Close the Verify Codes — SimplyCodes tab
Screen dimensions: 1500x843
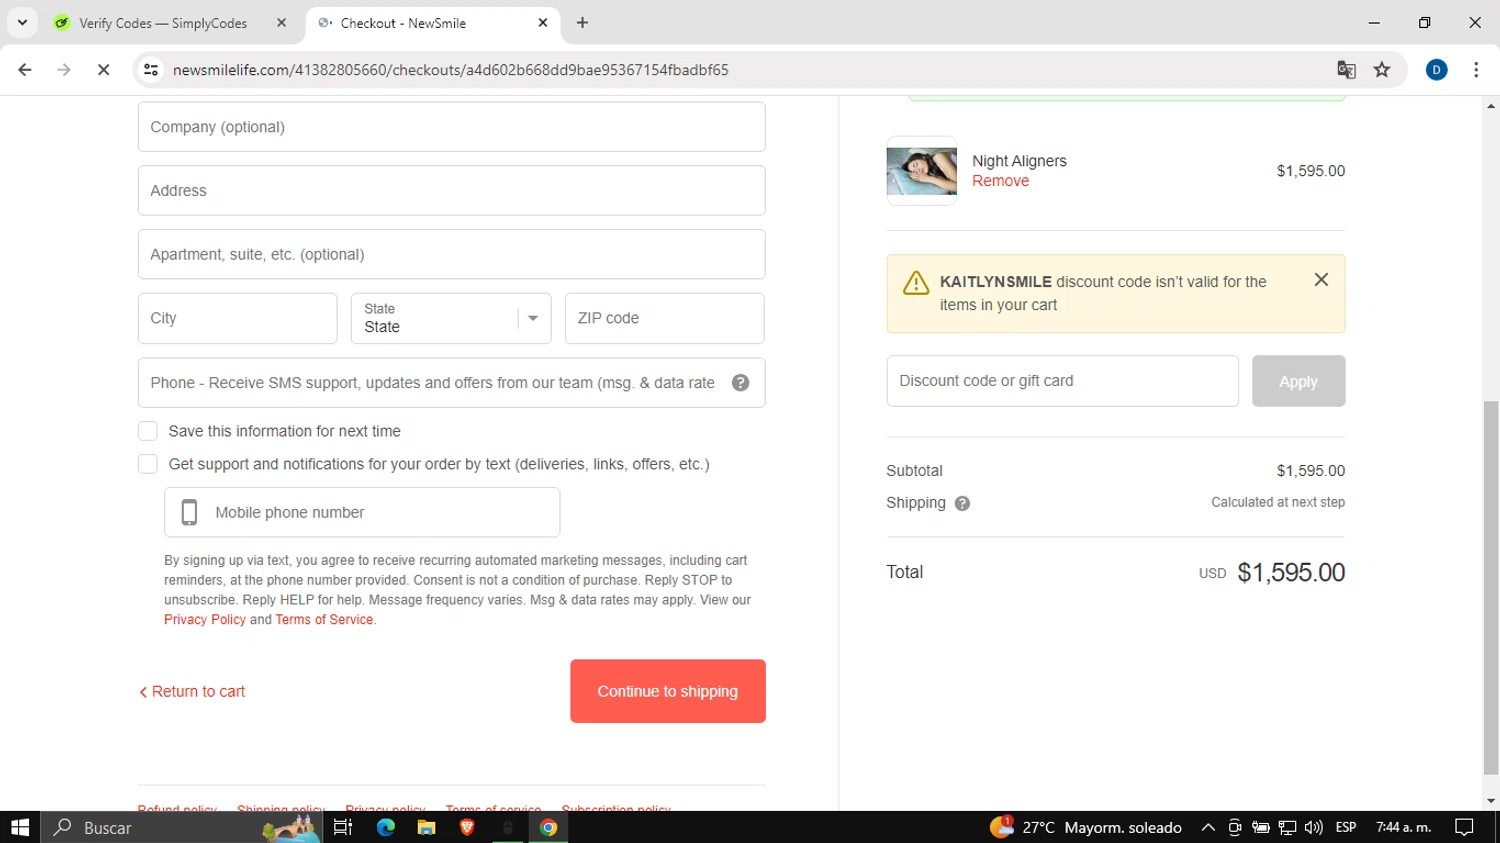[x=282, y=23]
